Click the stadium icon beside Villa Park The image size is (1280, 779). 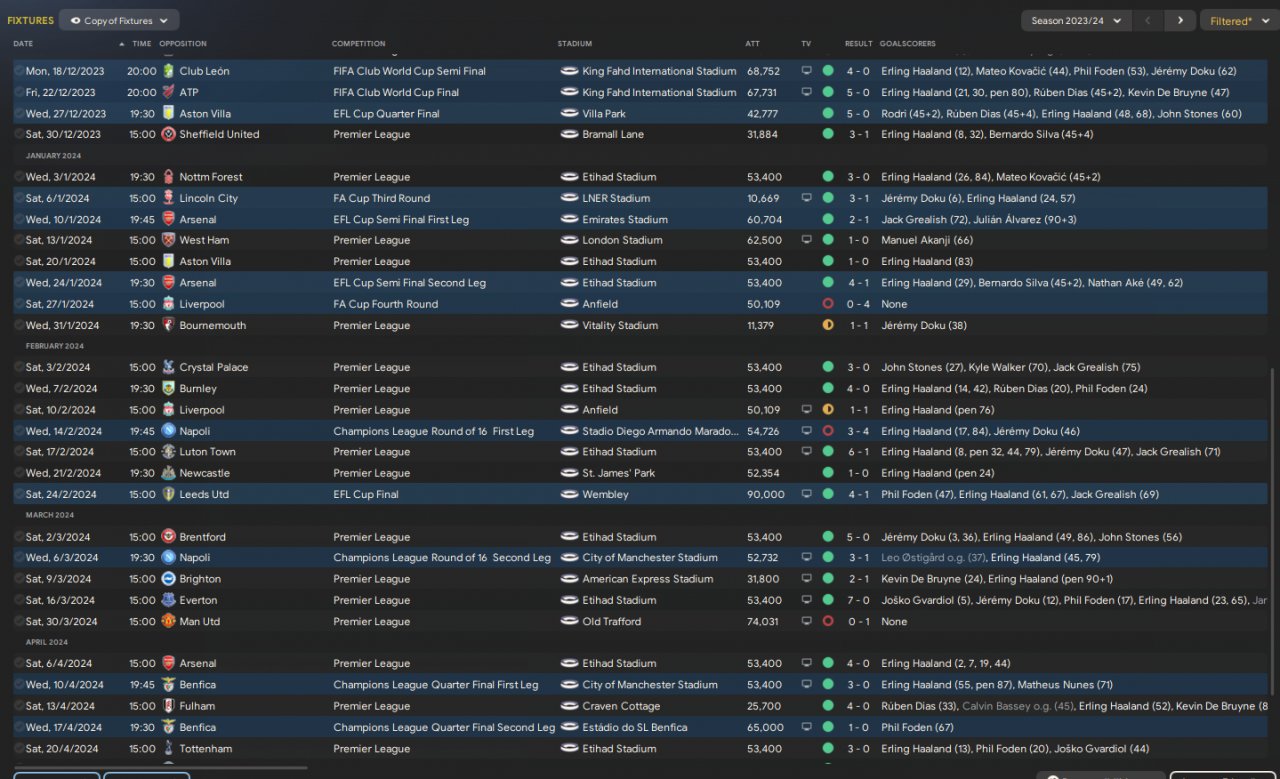[569, 114]
